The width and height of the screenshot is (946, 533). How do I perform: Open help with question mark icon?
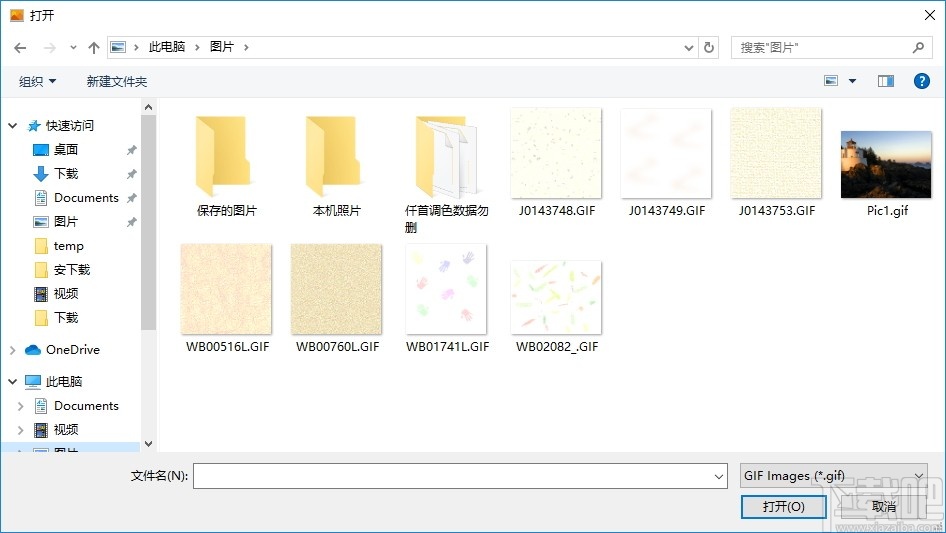click(921, 81)
